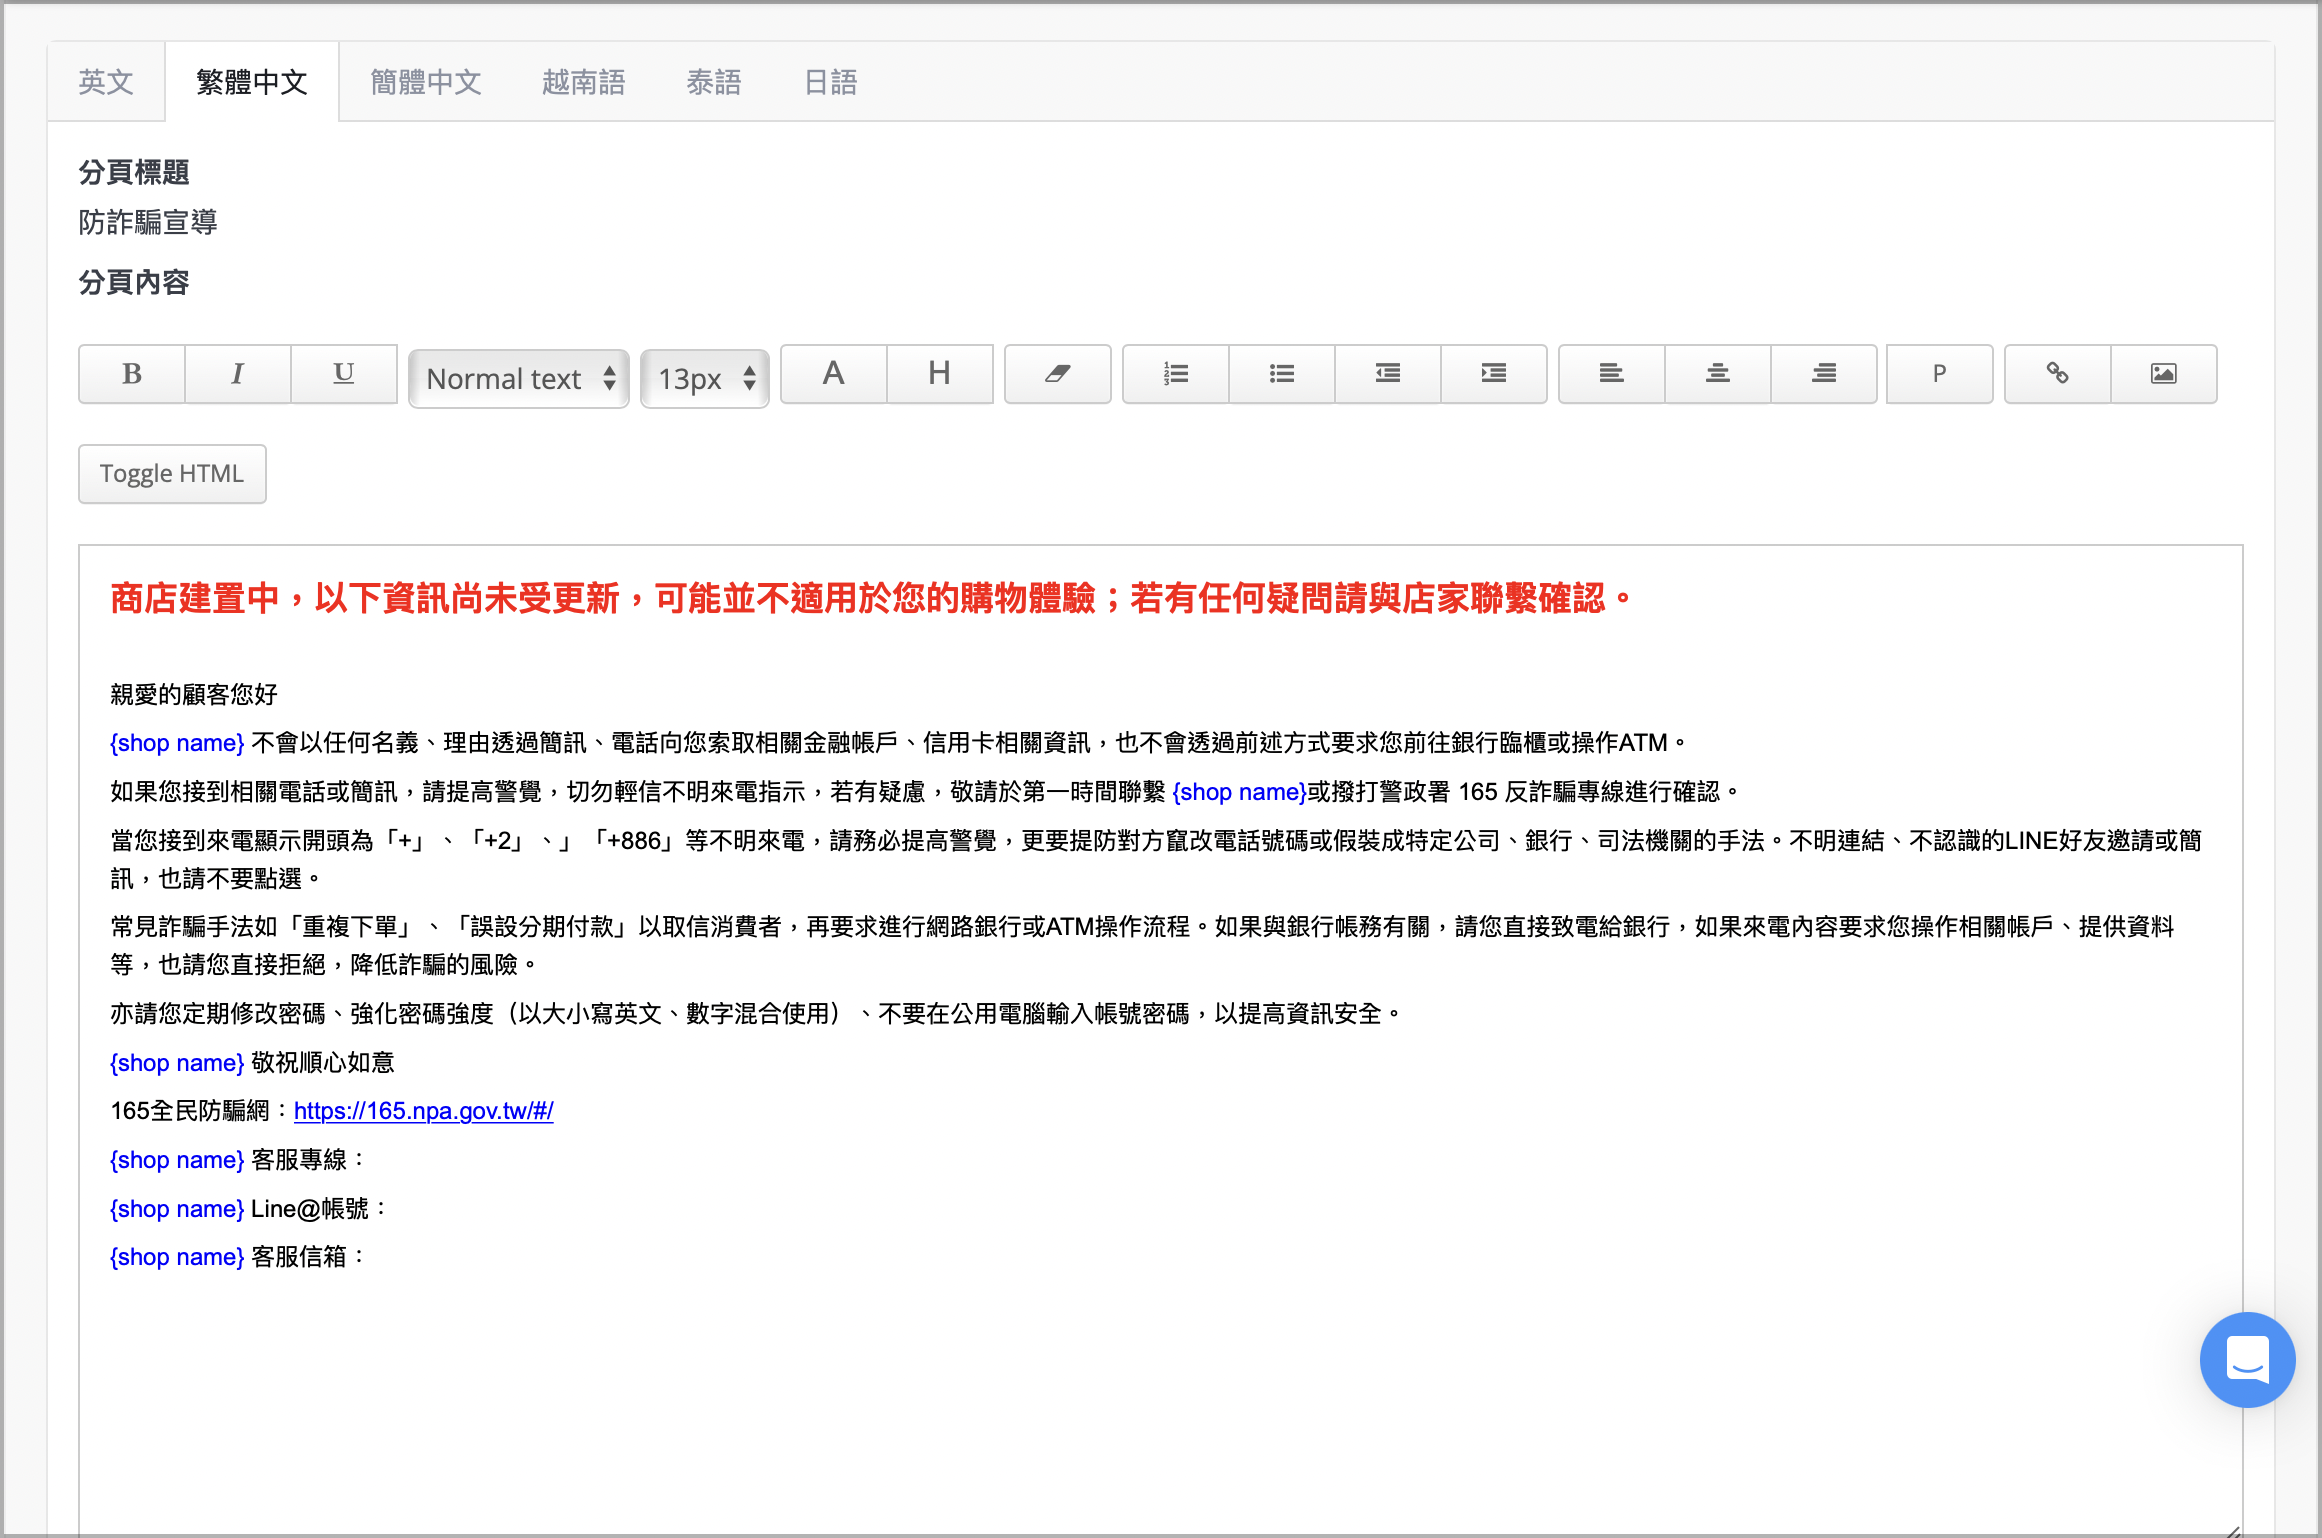Click the eraser clear-formatting icon

point(1058,374)
